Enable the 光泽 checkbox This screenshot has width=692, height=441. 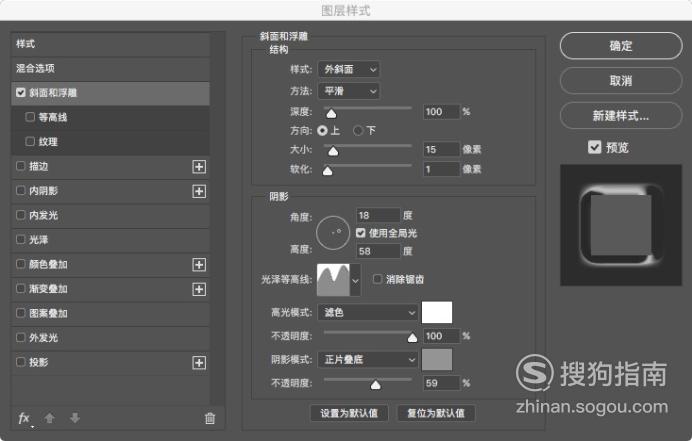20,239
